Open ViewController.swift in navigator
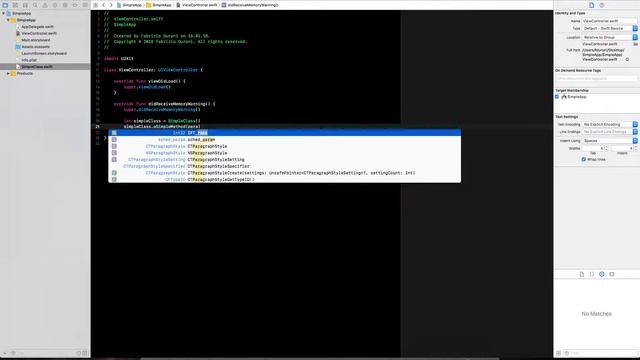The width and height of the screenshot is (640, 360). [39, 33]
